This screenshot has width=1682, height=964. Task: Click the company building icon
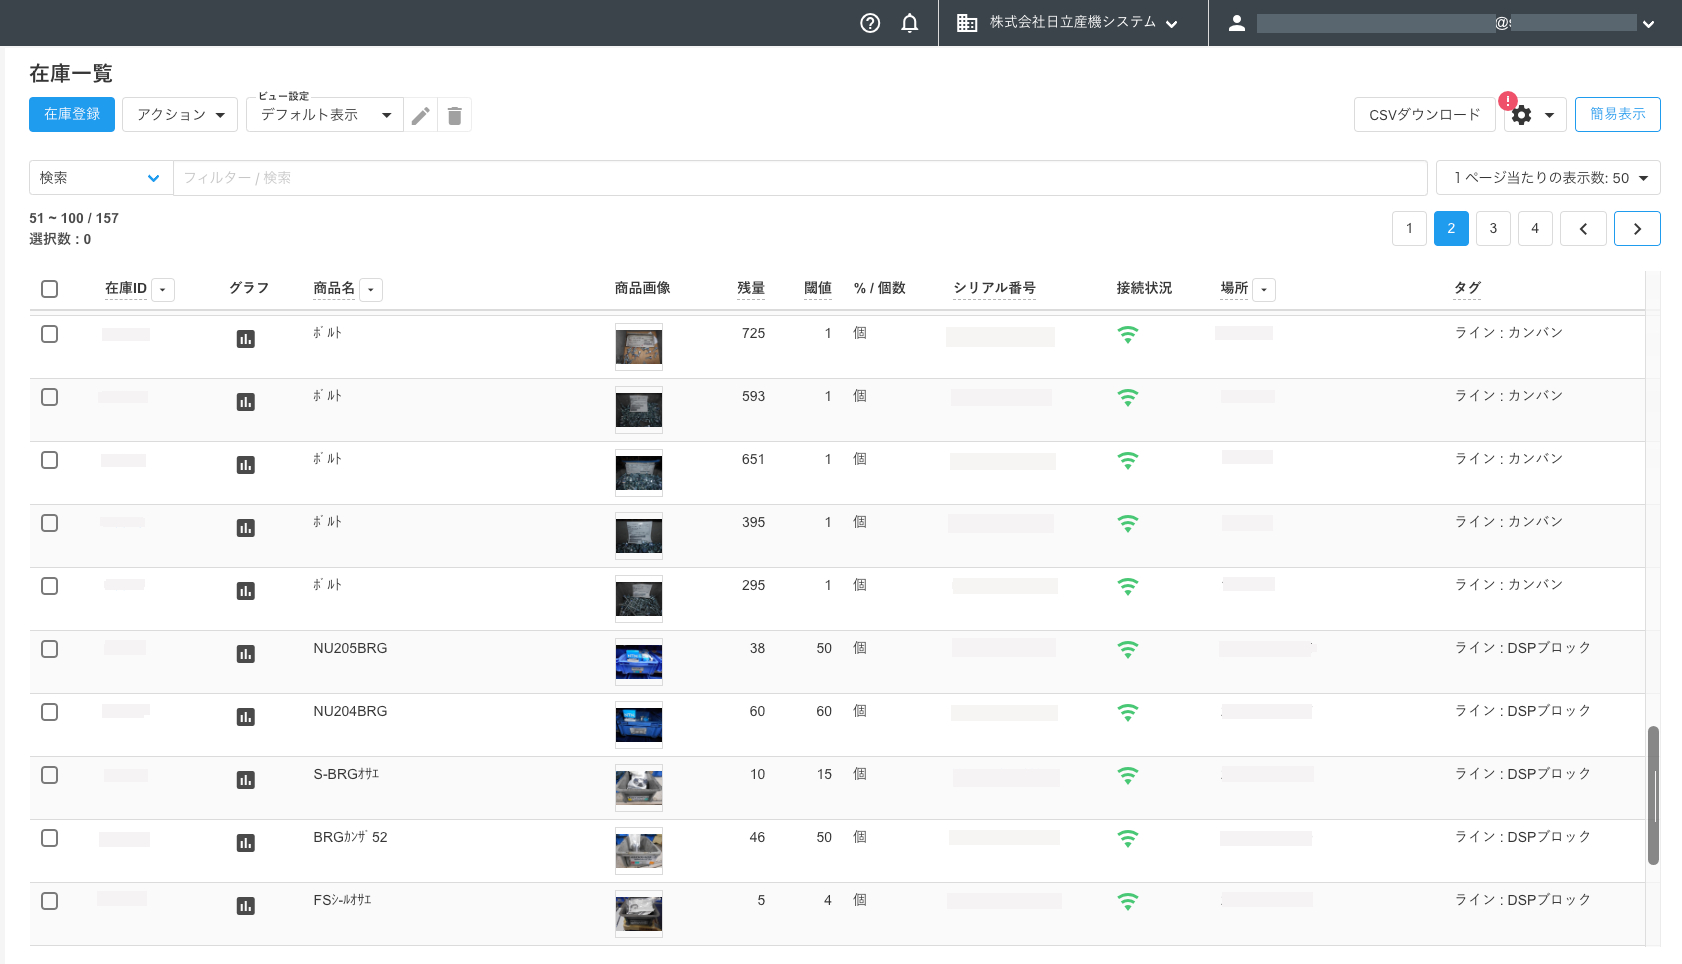[x=967, y=23]
